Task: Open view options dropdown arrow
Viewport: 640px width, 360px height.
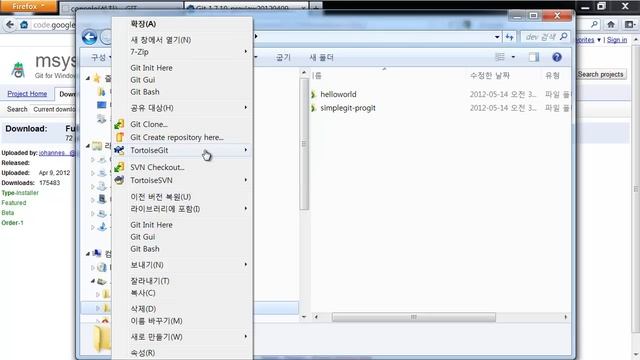Action: pos(513,57)
